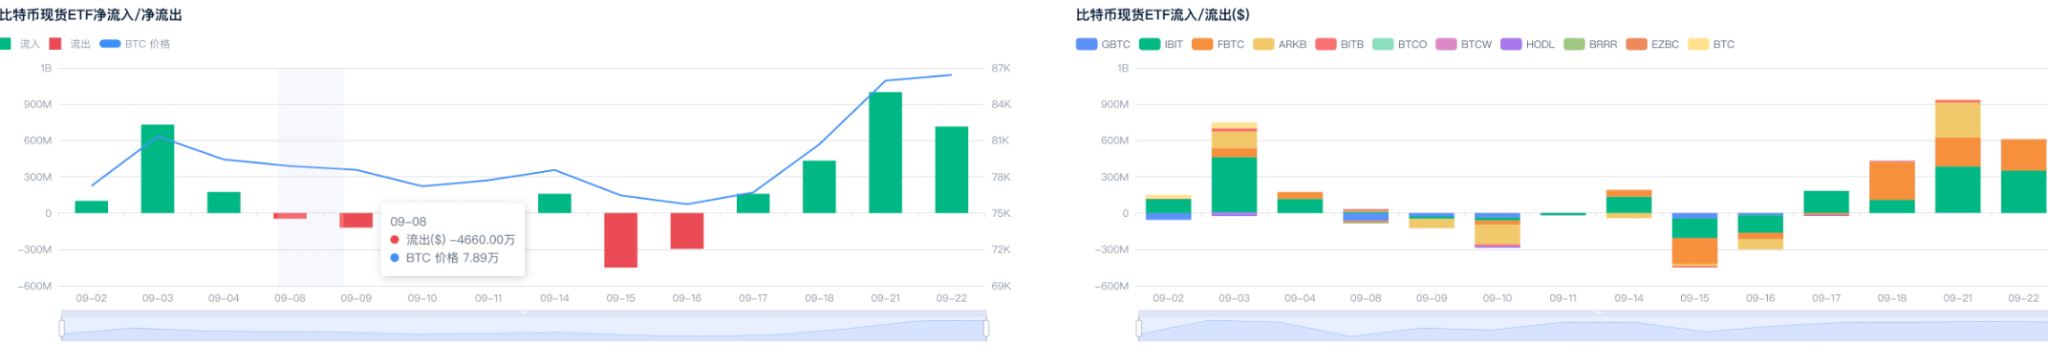Viewport: 2048px width, 361px height.
Task: Toggle HODL legend entry
Action: pyautogui.click(x=1528, y=44)
